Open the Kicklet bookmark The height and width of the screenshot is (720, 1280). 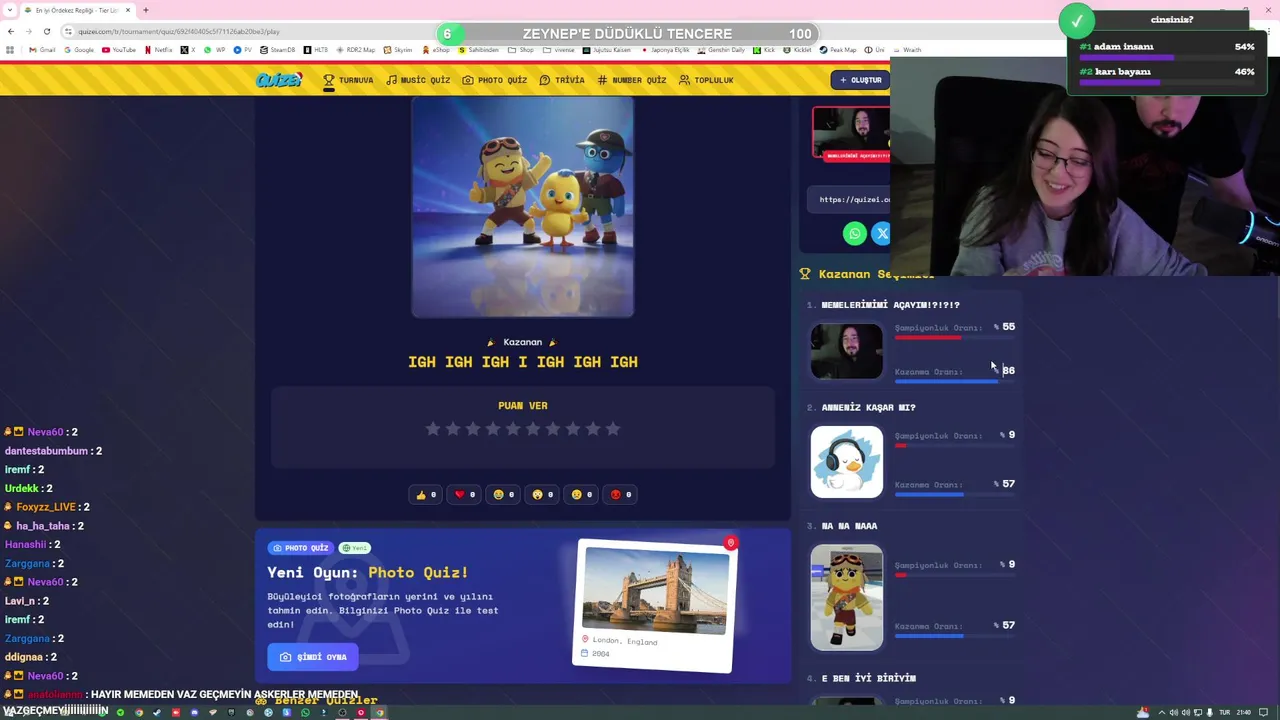coord(798,50)
